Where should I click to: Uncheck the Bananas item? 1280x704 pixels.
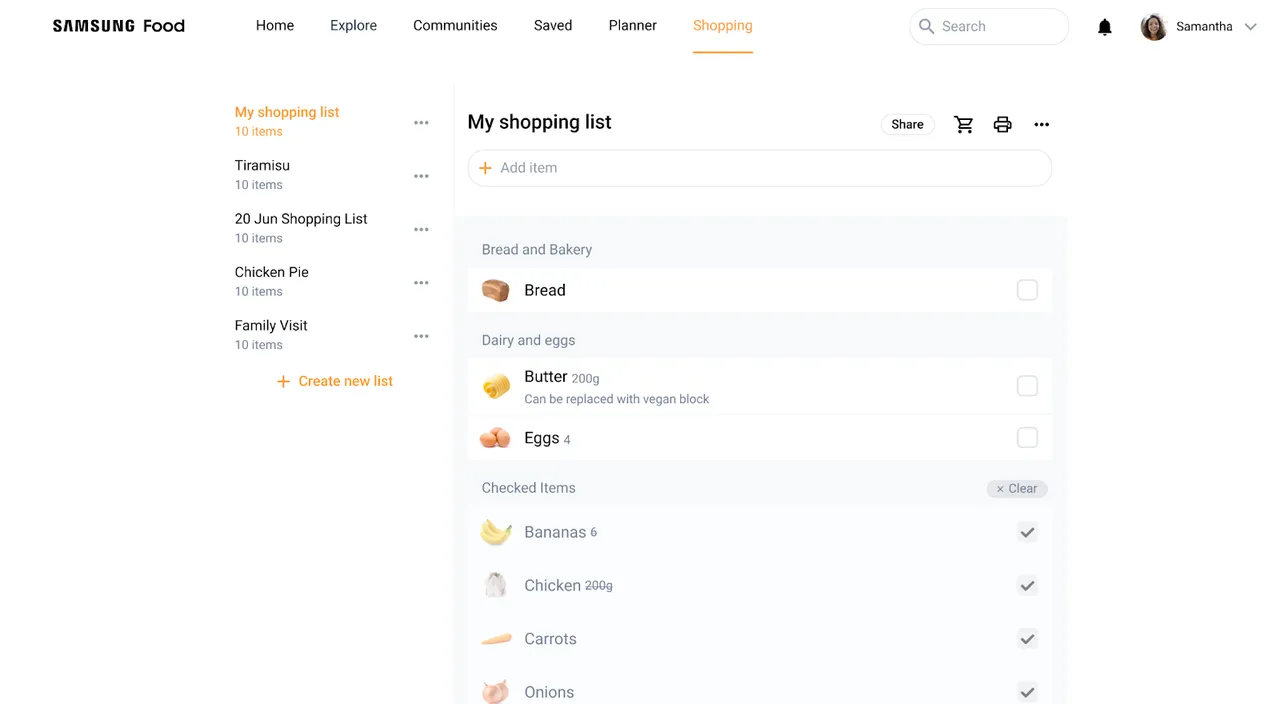click(1027, 532)
